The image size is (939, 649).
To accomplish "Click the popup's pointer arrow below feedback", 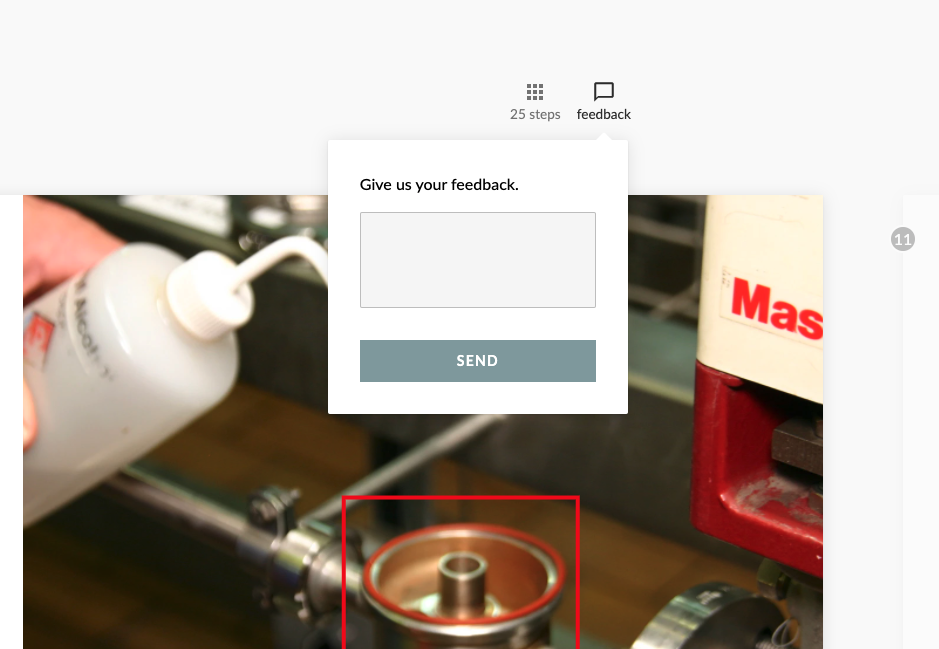I will [604, 137].
